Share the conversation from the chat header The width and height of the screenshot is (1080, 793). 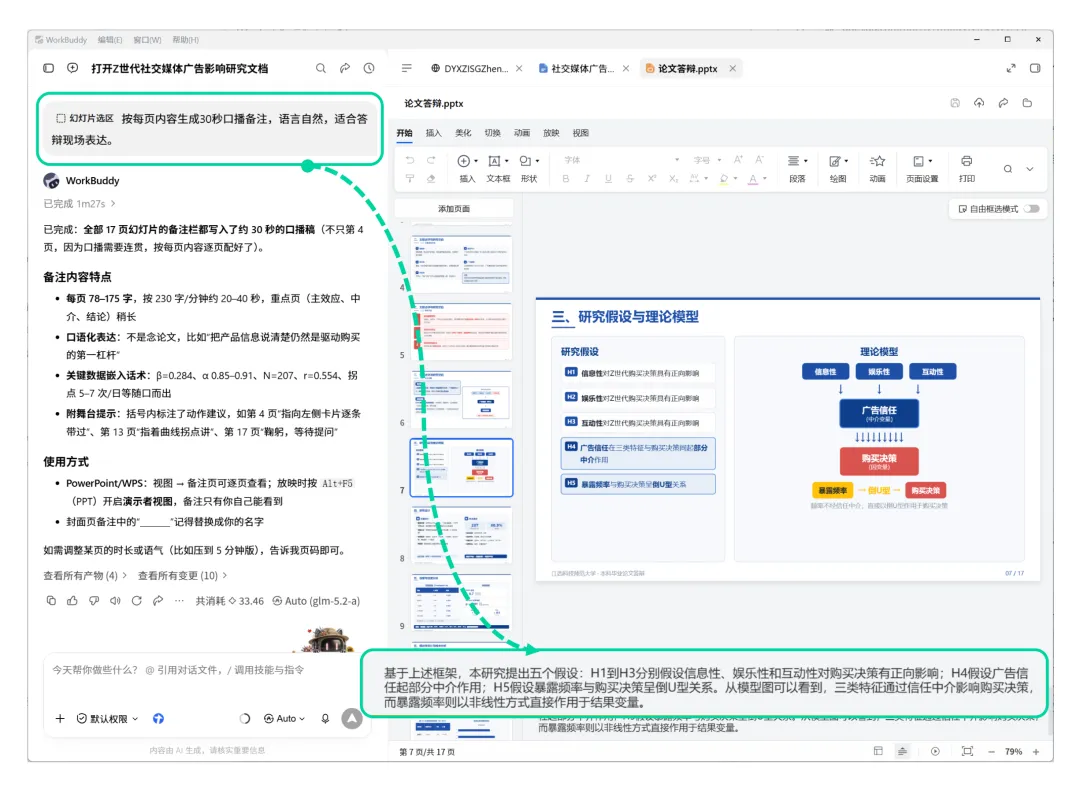pos(345,68)
